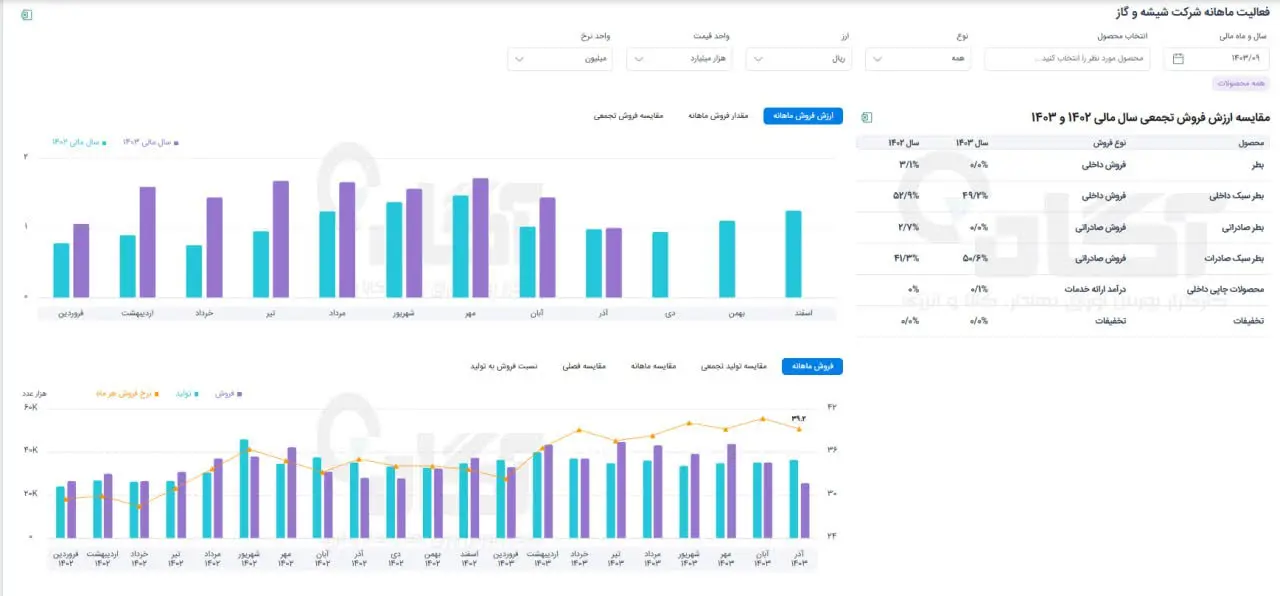Viewport: 1280px width, 596px height.
Task: Click the Excel export icon at top-left corner
Action: [x=26, y=15]
